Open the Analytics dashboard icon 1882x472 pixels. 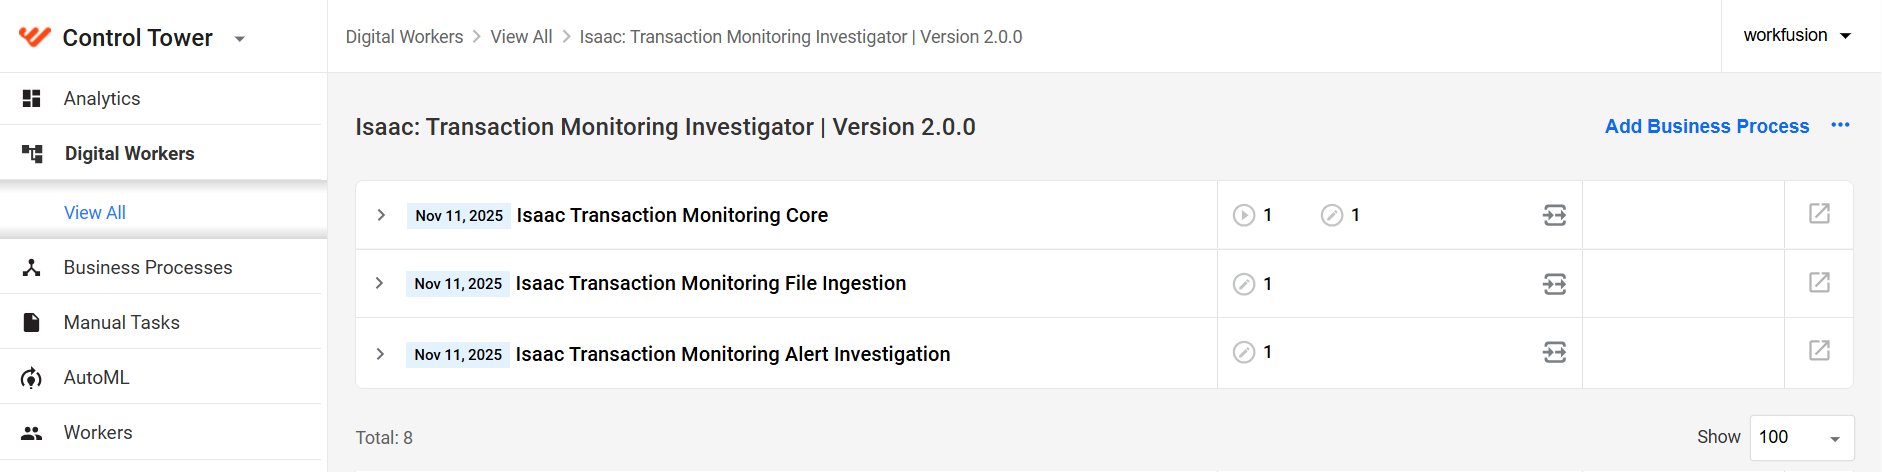(x=32, y=98)
